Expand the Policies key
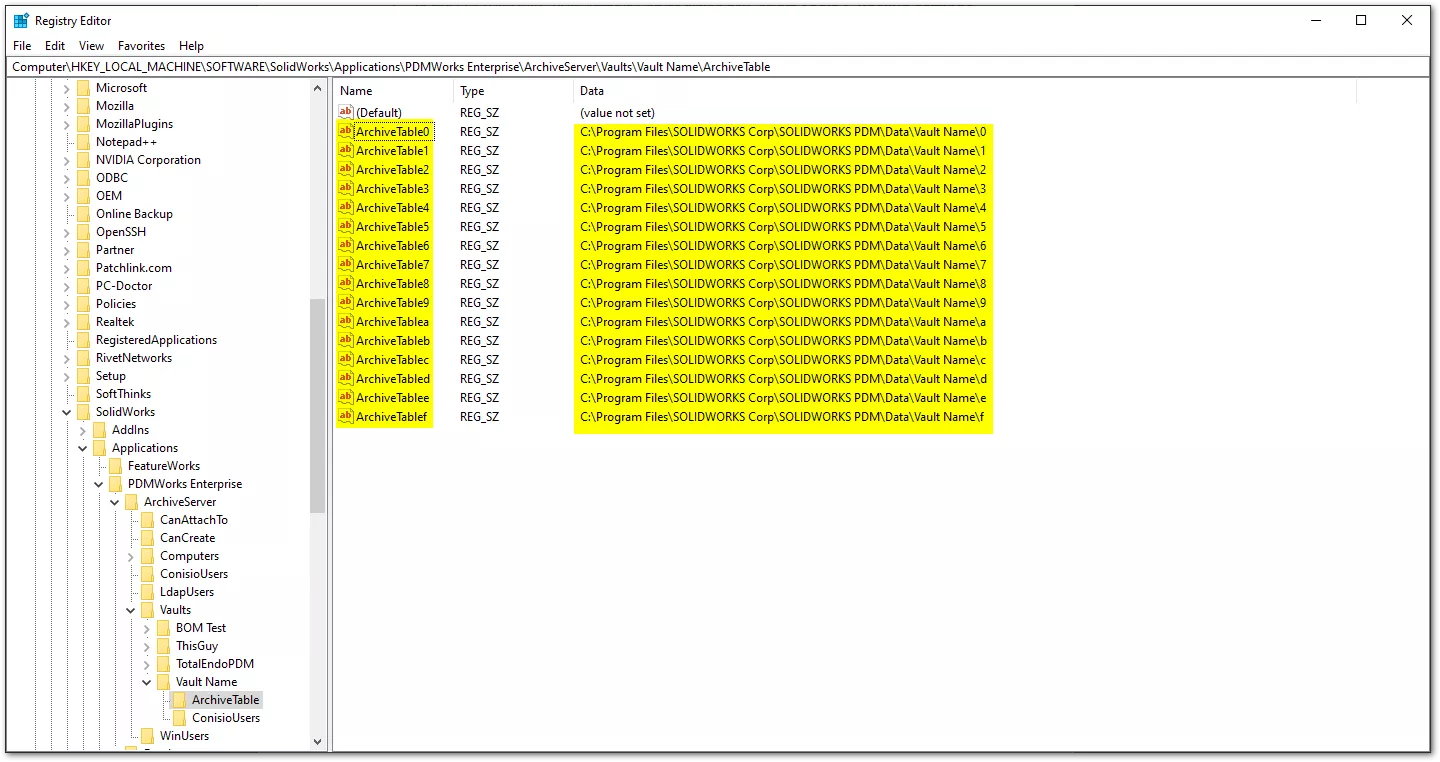The image size is (1440, 762). click(x=67, y=304)
